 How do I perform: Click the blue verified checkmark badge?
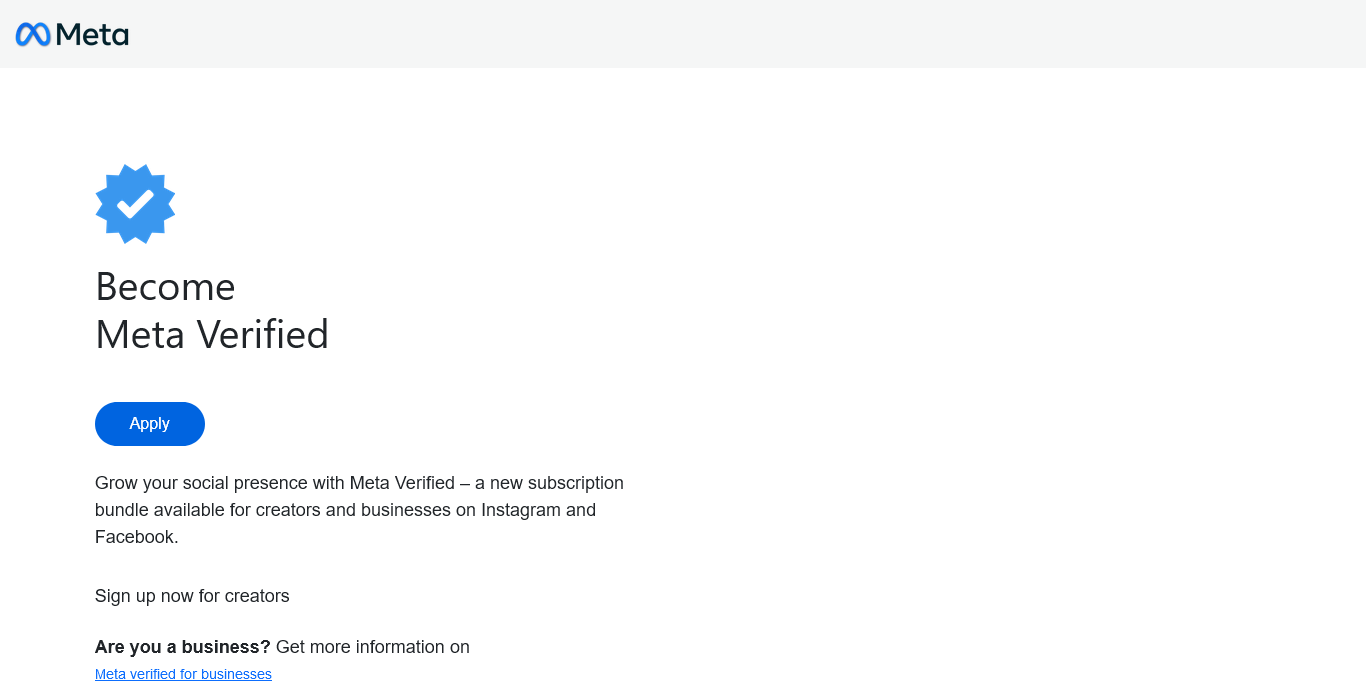[135, 204]
